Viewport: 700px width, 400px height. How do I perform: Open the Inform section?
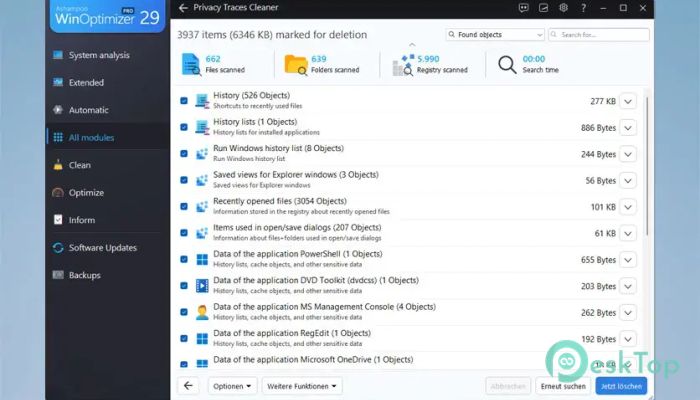point(107,220)
